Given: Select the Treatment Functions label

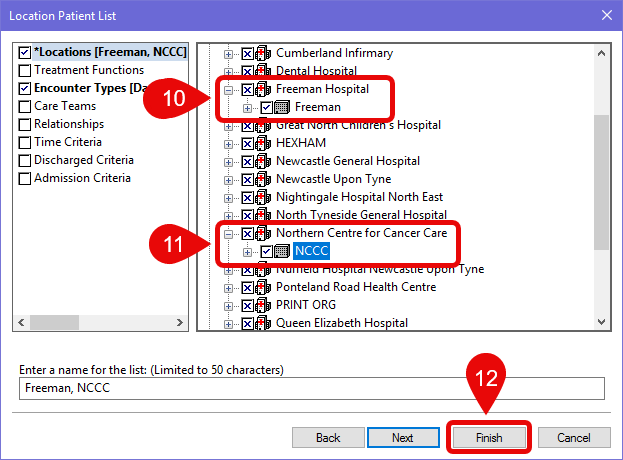Looking at the screenshot, I should [x=89, y=70].
